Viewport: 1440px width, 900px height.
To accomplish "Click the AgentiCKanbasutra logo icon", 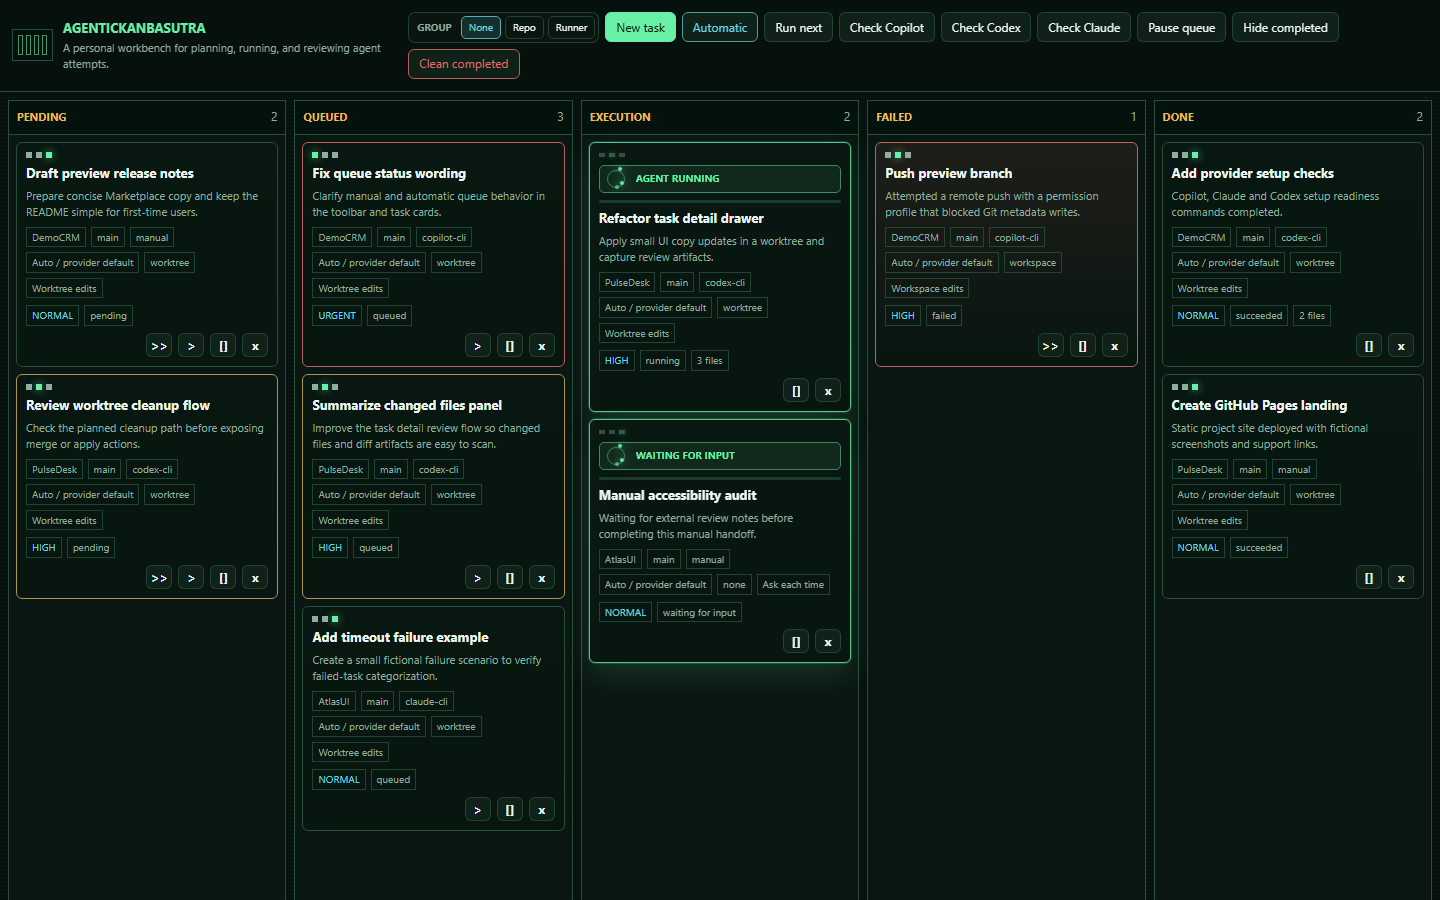I will [32, 44].
